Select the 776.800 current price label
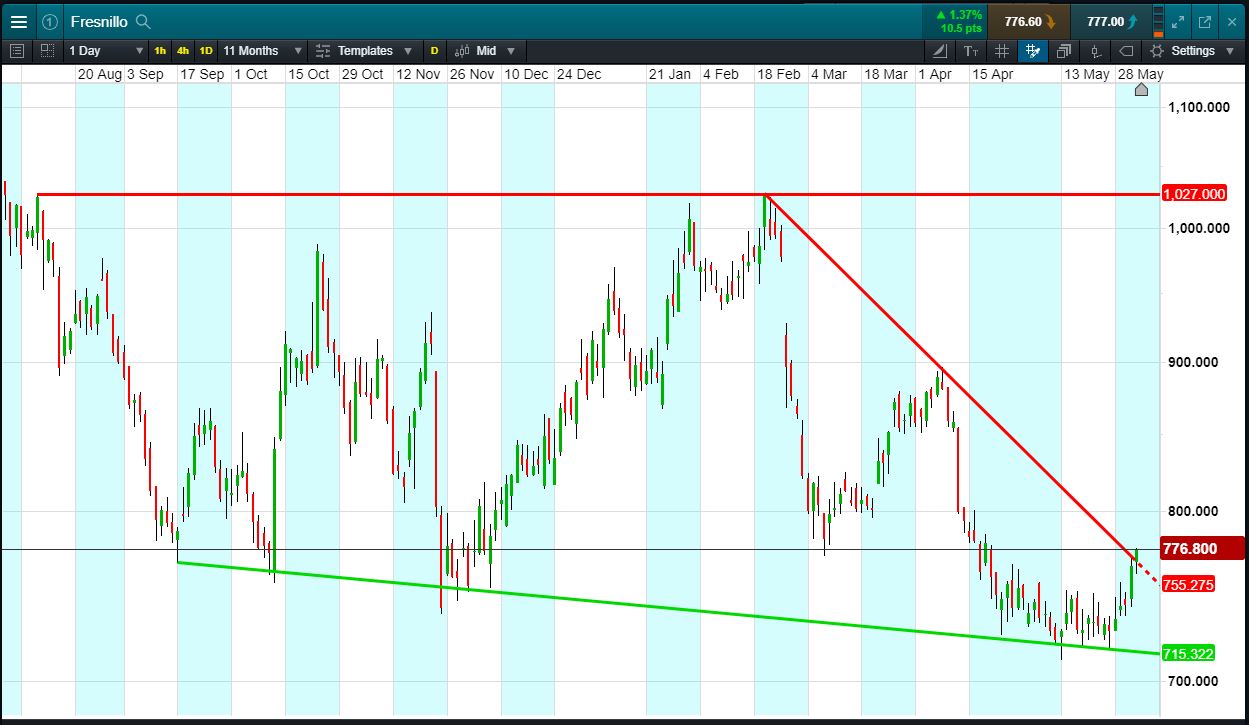 click(1201, 549)
